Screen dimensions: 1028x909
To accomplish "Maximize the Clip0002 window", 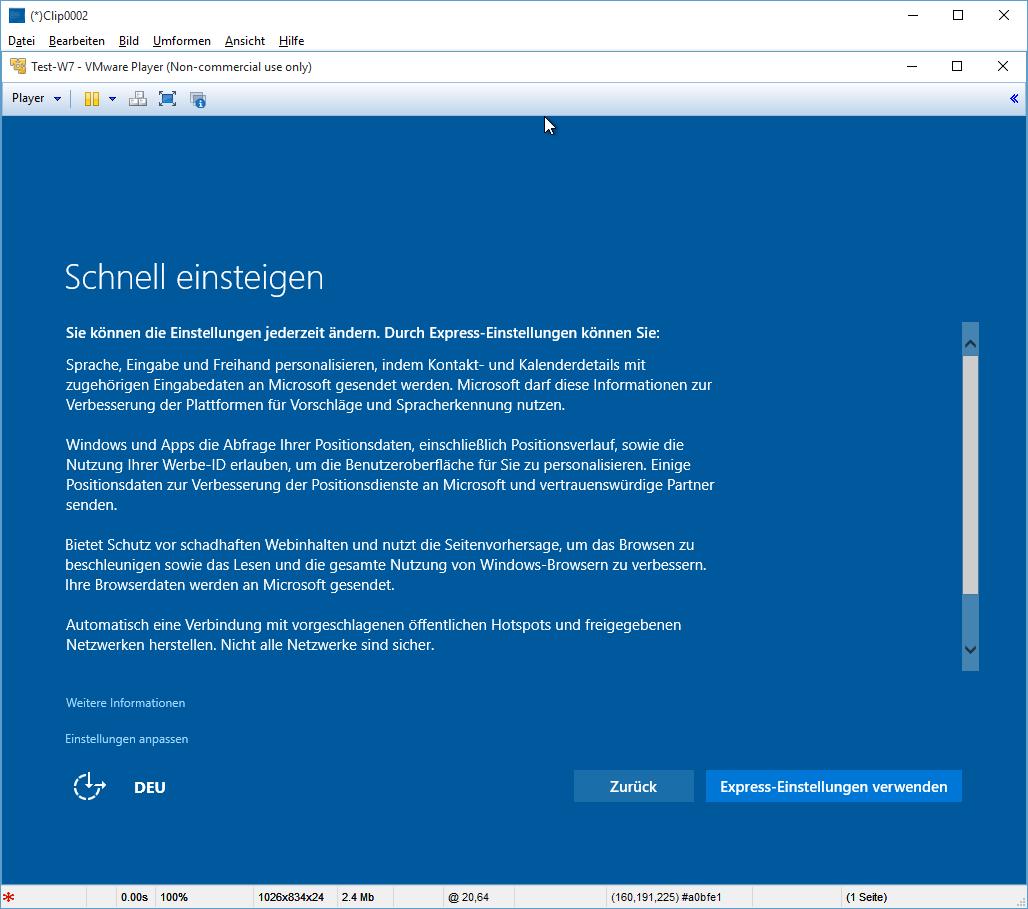I will (x=958, y=15).
